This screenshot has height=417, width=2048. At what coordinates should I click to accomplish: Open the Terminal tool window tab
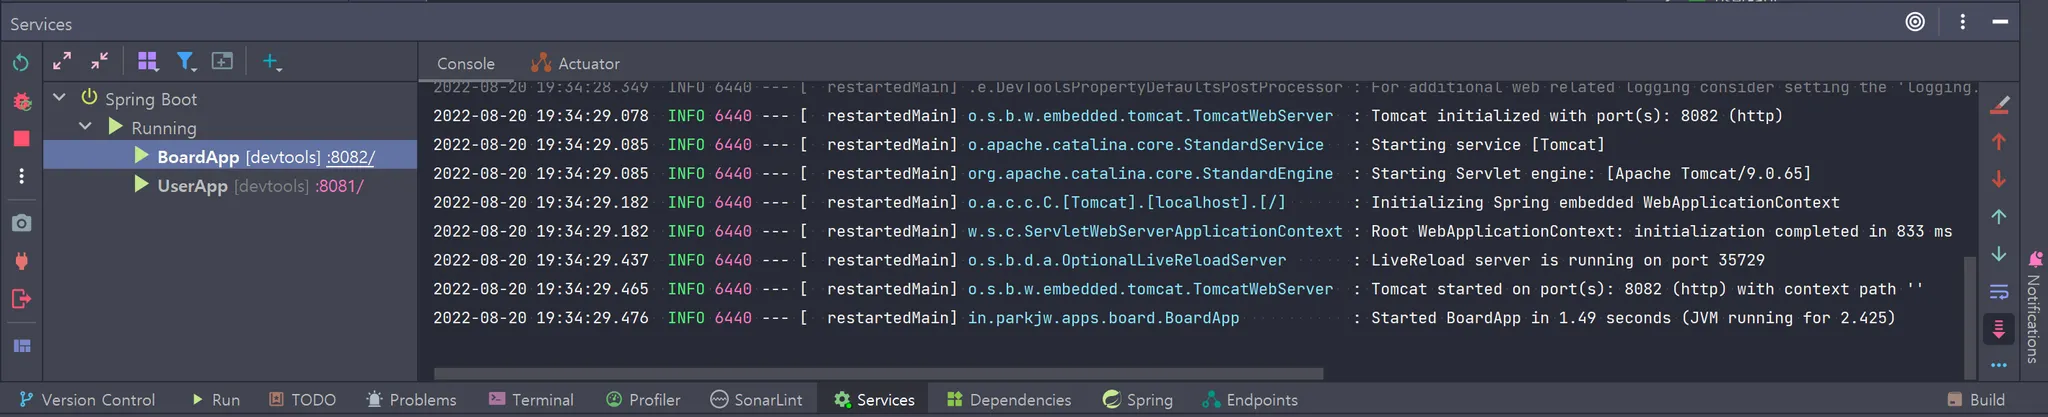point(531,400)
